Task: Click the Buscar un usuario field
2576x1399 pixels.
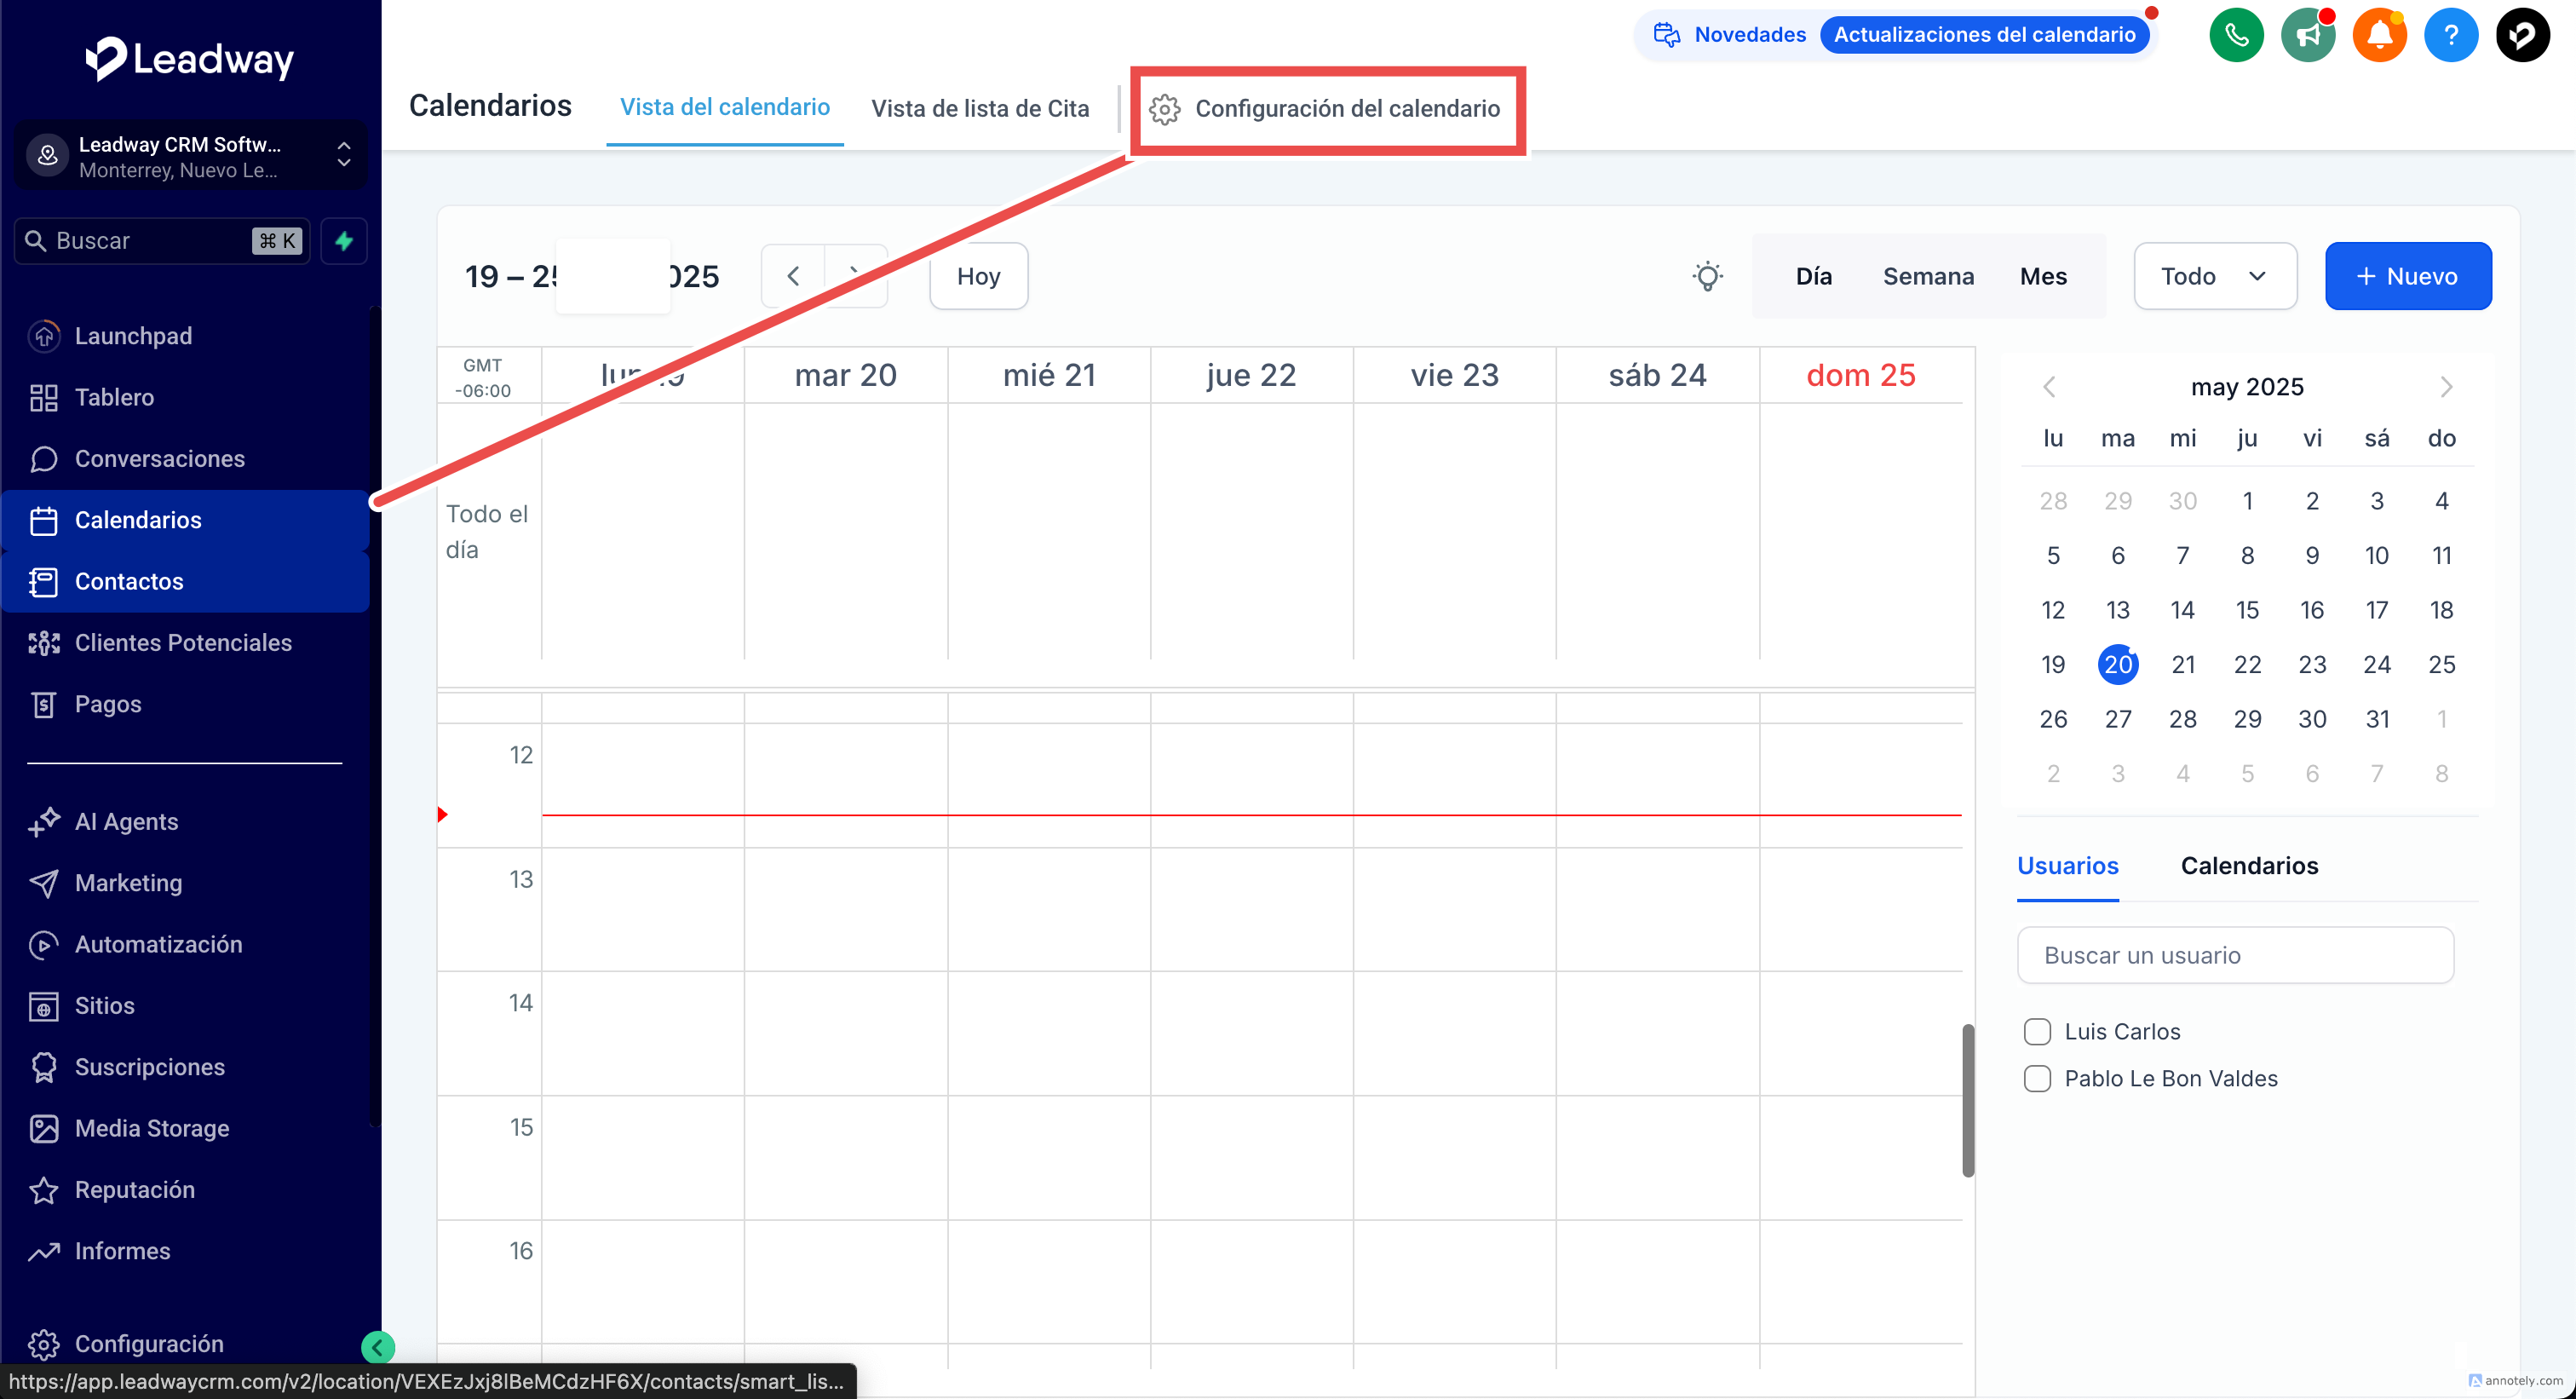Action: (2234, 955)
